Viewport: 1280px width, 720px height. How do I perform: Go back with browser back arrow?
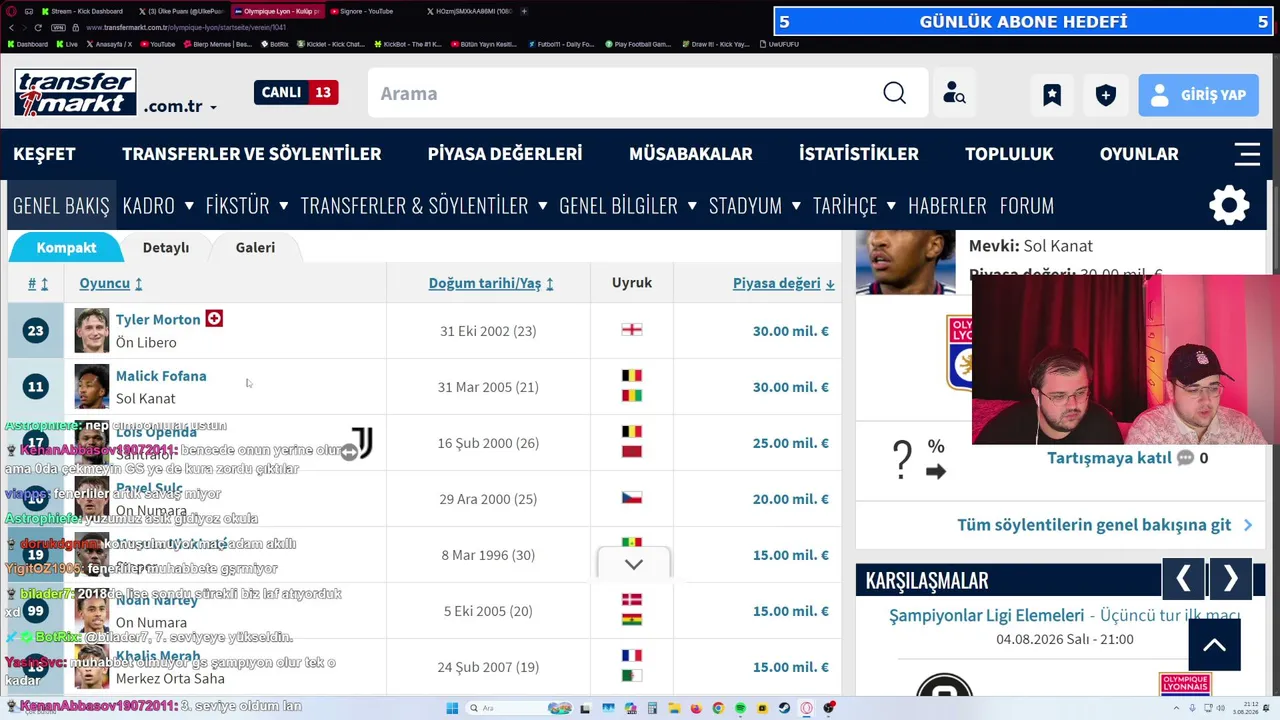point(10,27)
